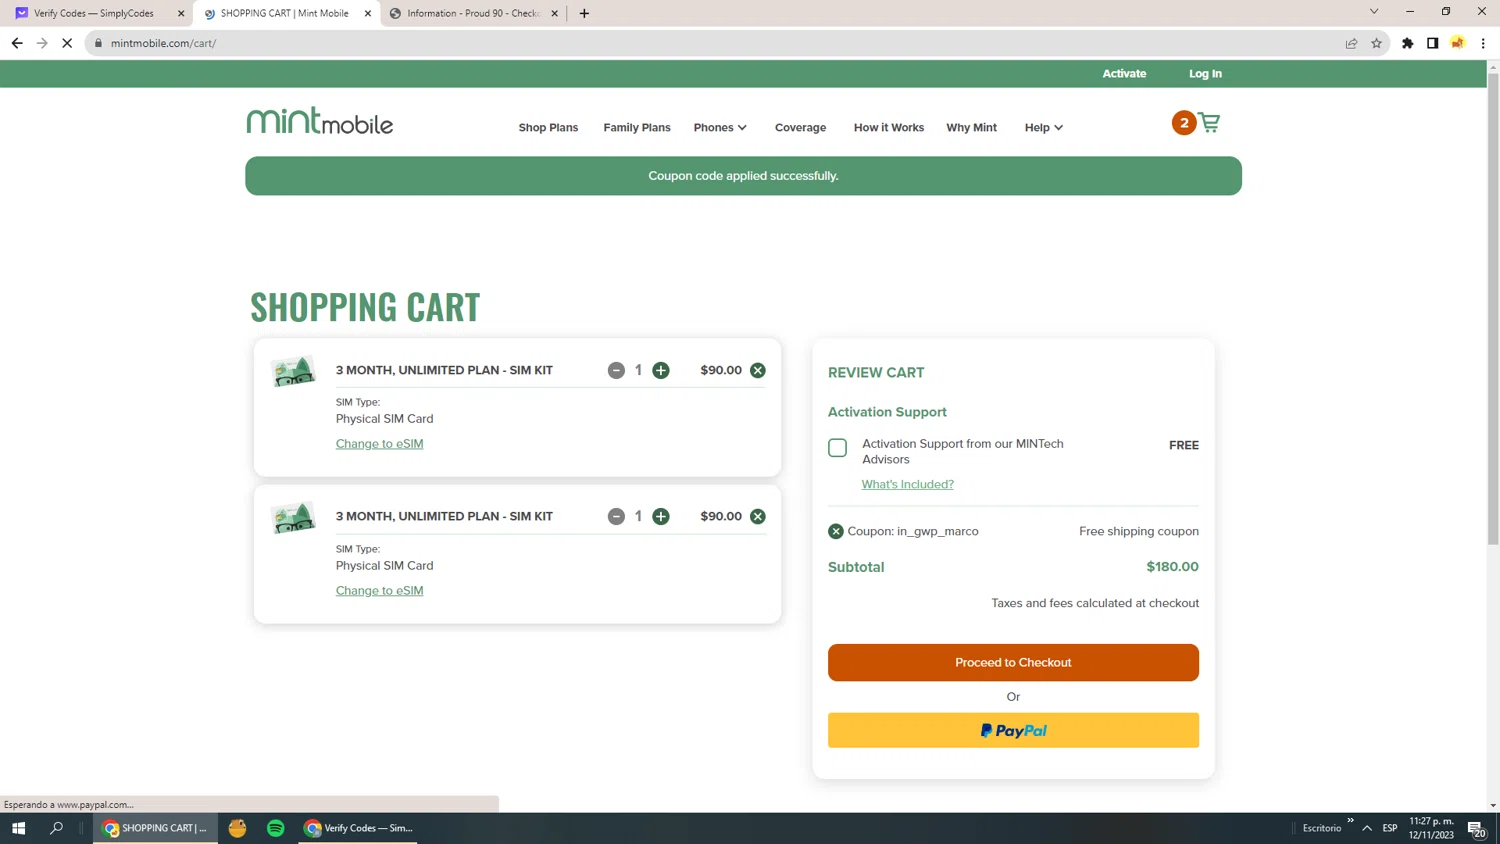Viewport: 1500px width, 844px height.
Task: Open Spotify from the taskbar
Action: tap(276, 828)
